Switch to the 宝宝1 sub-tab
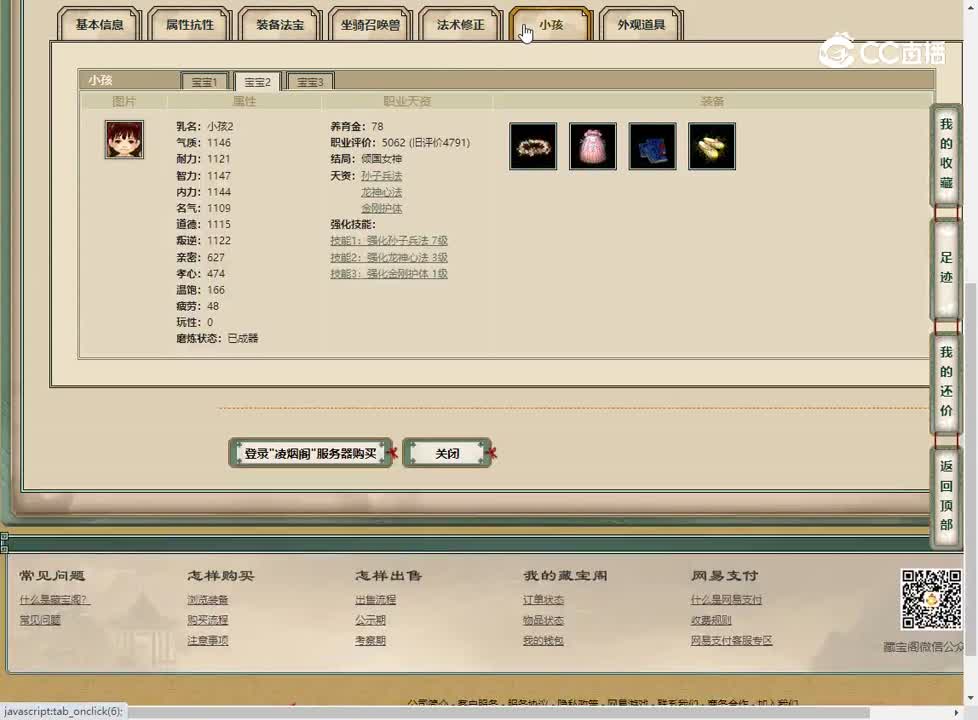Viewport: 978px width, 720px height. [x=204, y=81]
